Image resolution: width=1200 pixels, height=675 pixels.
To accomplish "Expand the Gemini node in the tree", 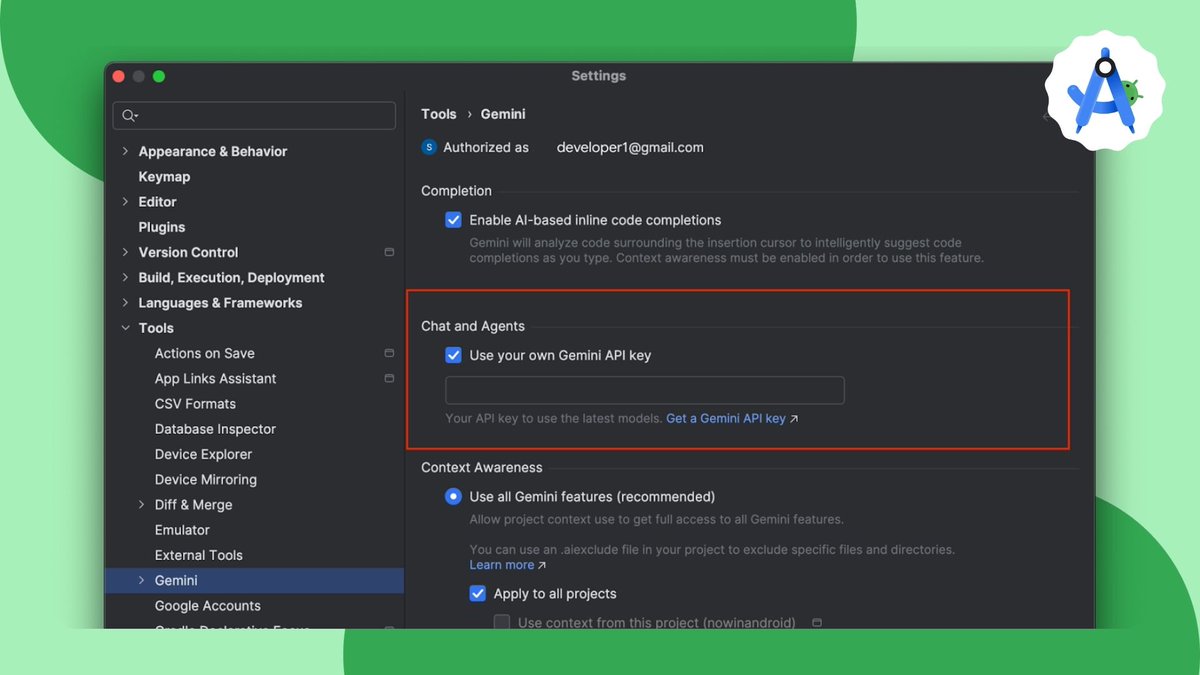I will pyautogui.click(x=141, y=580).
